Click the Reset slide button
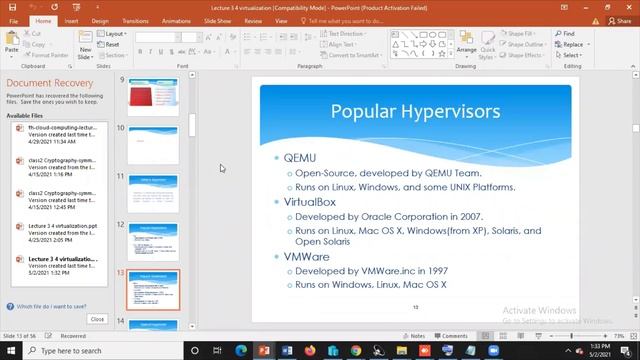The width and height of the screenshot is (640, 360). click(x=109, y=44)
